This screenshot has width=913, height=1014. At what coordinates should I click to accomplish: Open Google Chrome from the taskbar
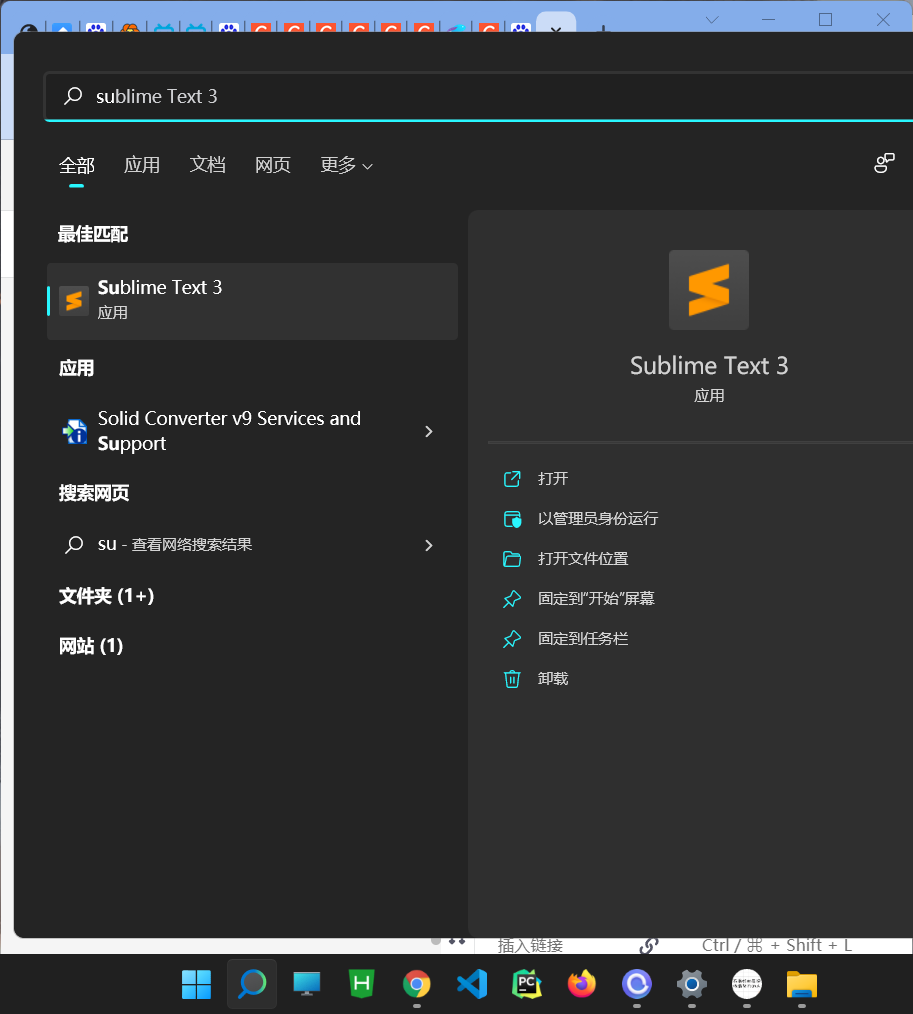417,984
